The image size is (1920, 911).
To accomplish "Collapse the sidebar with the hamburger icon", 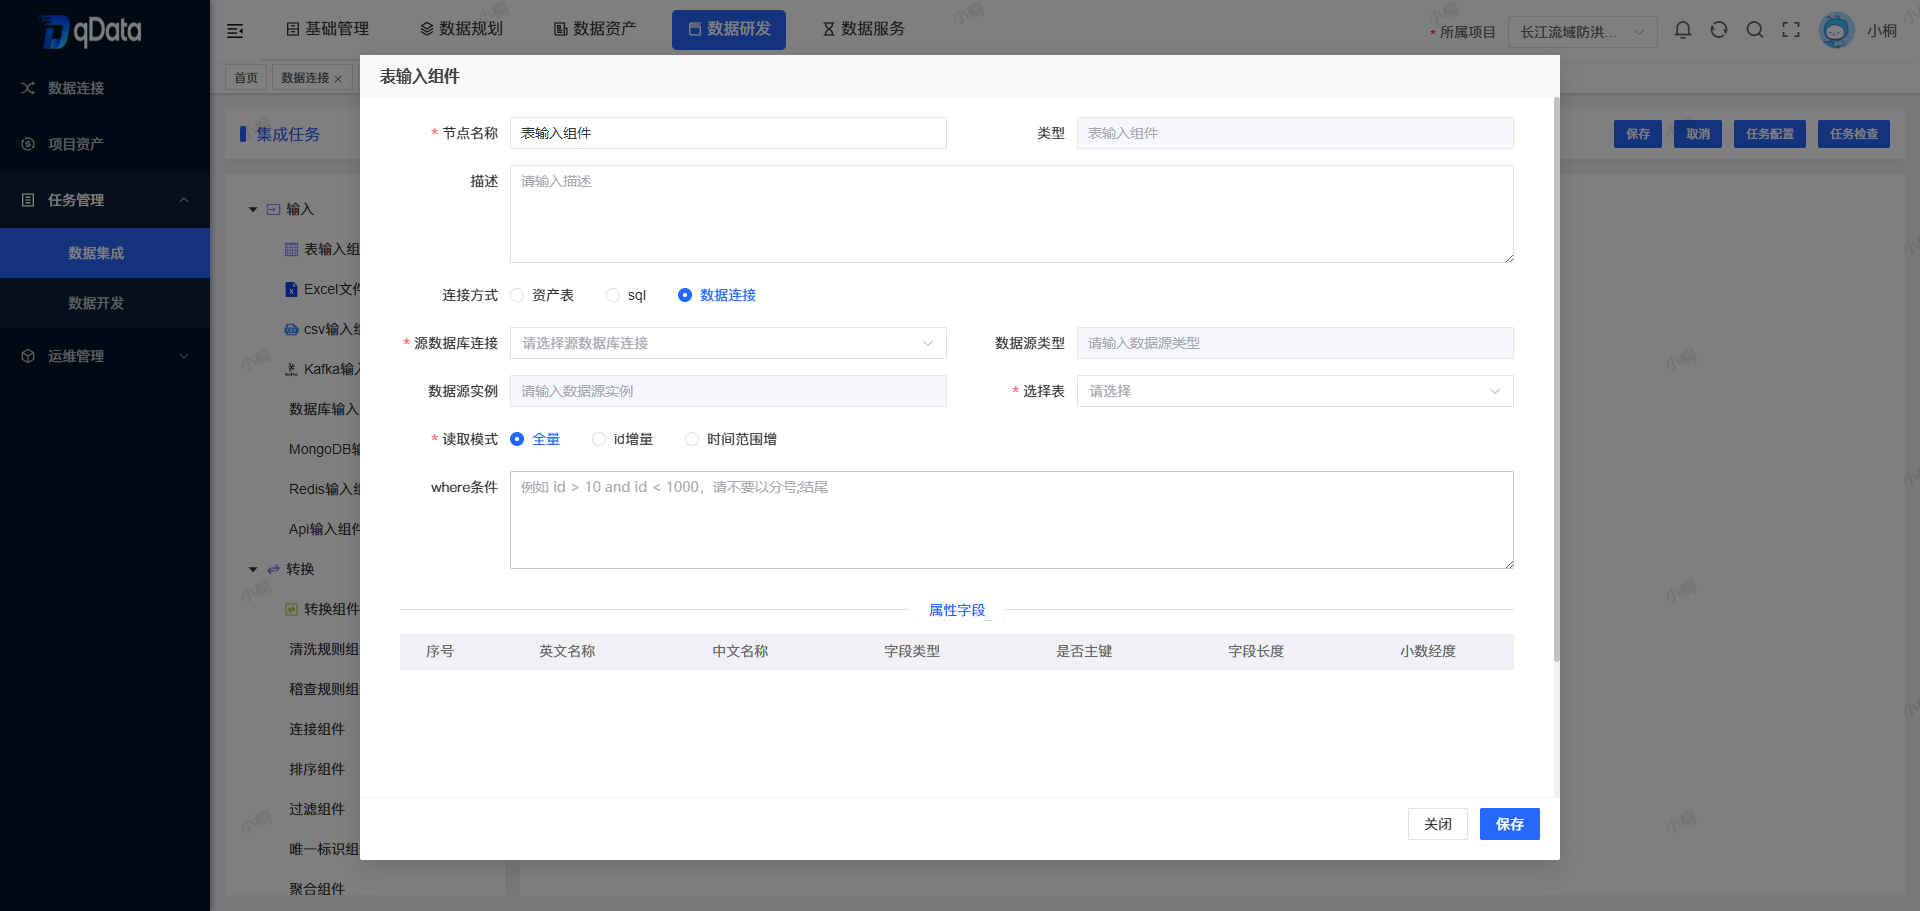I will pyautogui.click(x=235, y=31).
